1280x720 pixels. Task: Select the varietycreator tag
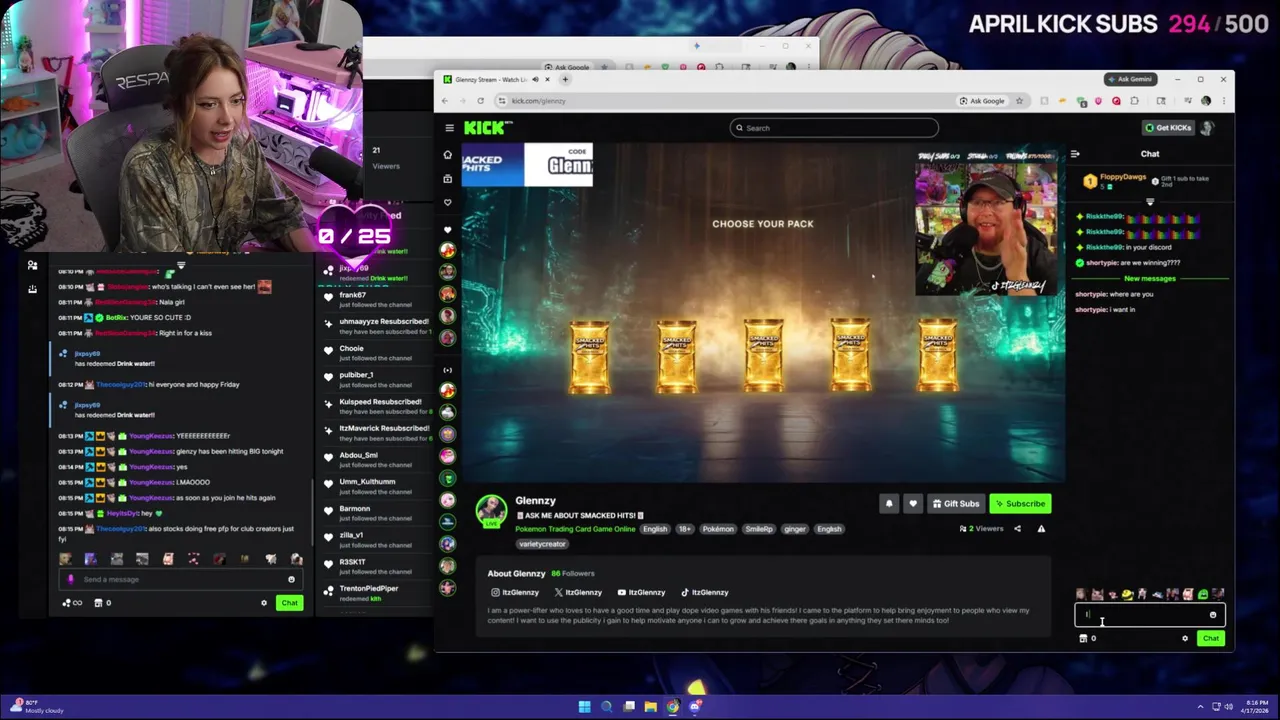tap(542, 544)
